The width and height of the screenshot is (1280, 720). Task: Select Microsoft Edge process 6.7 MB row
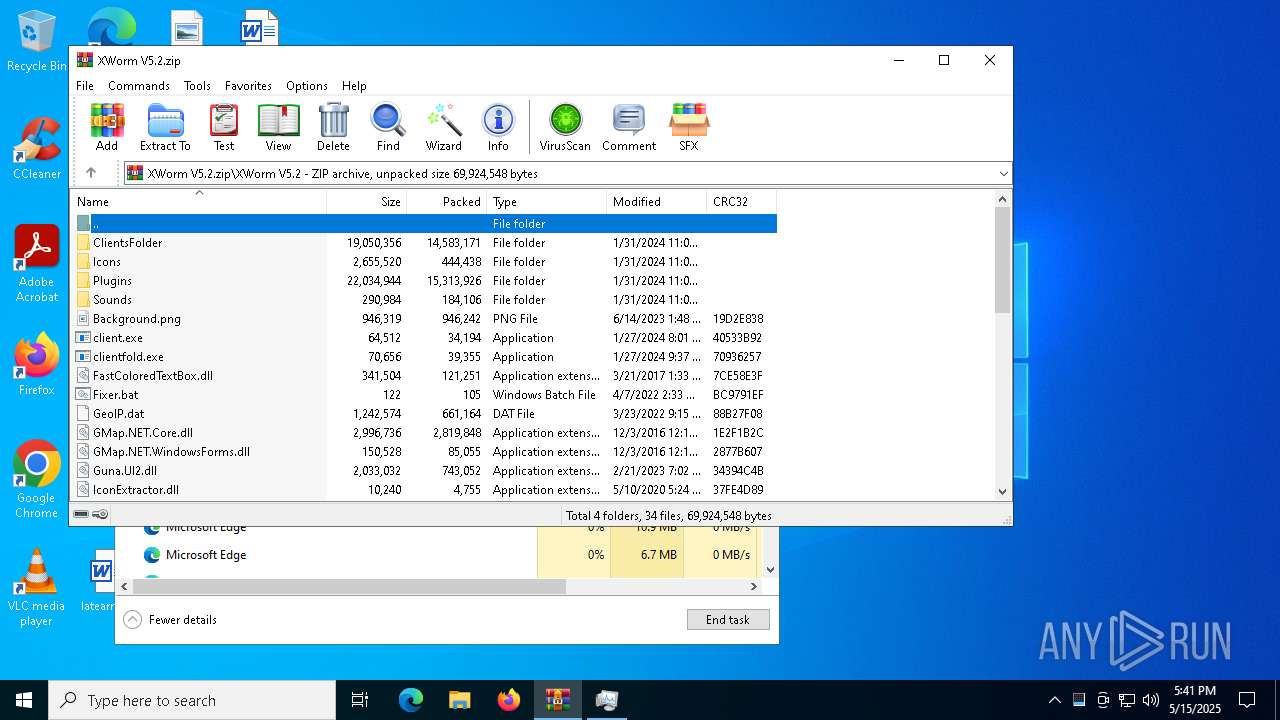pos(440,555)
